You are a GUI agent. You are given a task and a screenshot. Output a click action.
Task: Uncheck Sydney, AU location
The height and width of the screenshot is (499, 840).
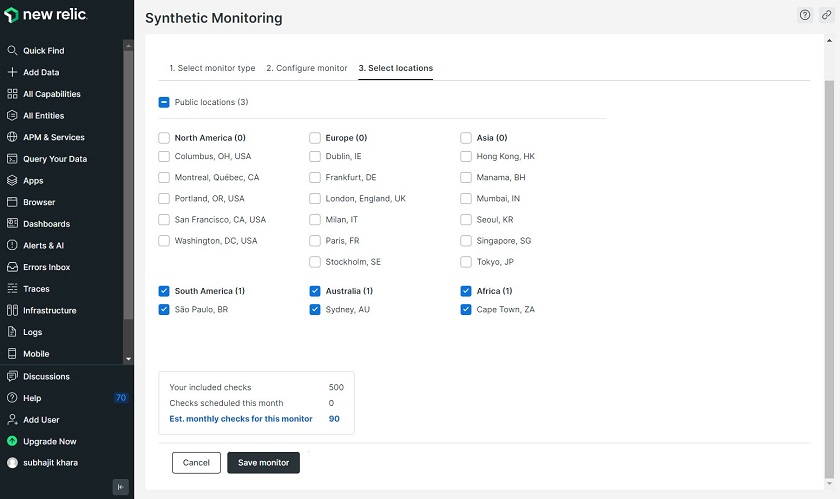tap(315, 309)
